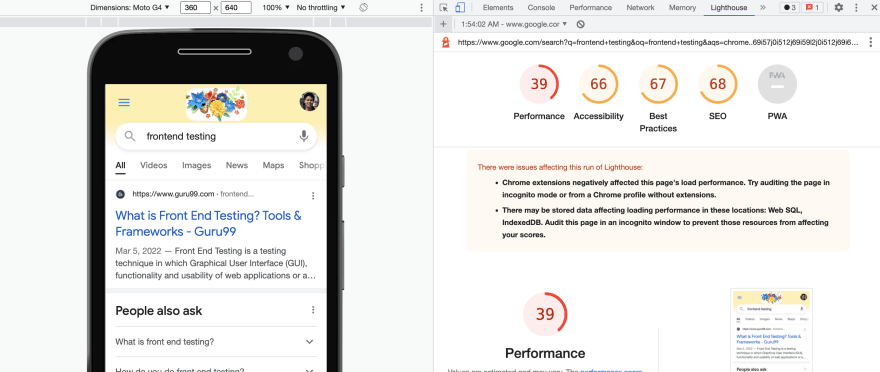880x372 pixels.
Task: Open Google account profile avatar
Action: tap(309, 102)
